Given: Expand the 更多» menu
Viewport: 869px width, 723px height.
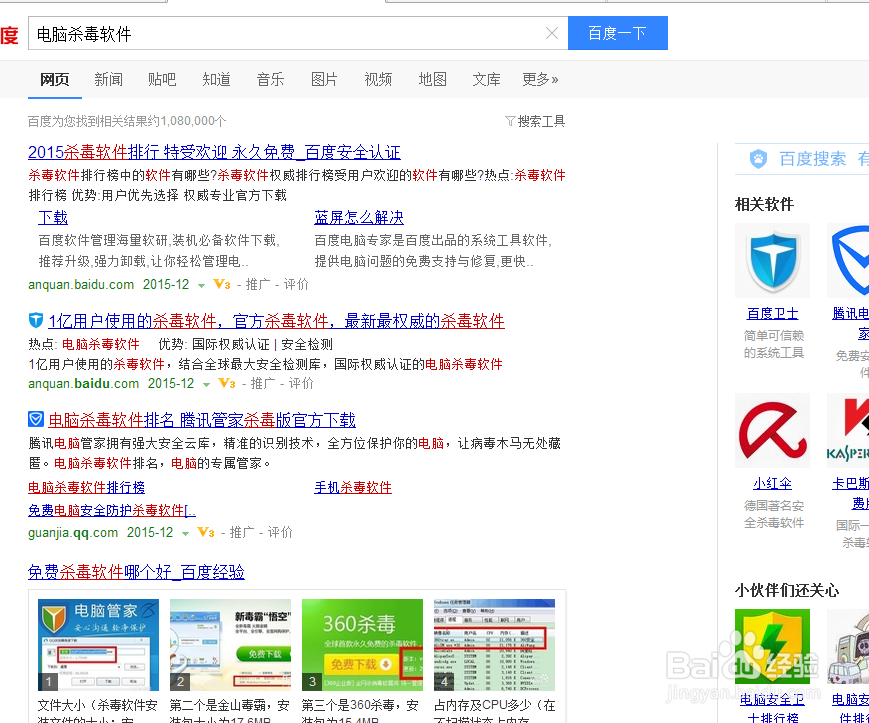Looking at the screenshot, I should click(x=540, y=79).
